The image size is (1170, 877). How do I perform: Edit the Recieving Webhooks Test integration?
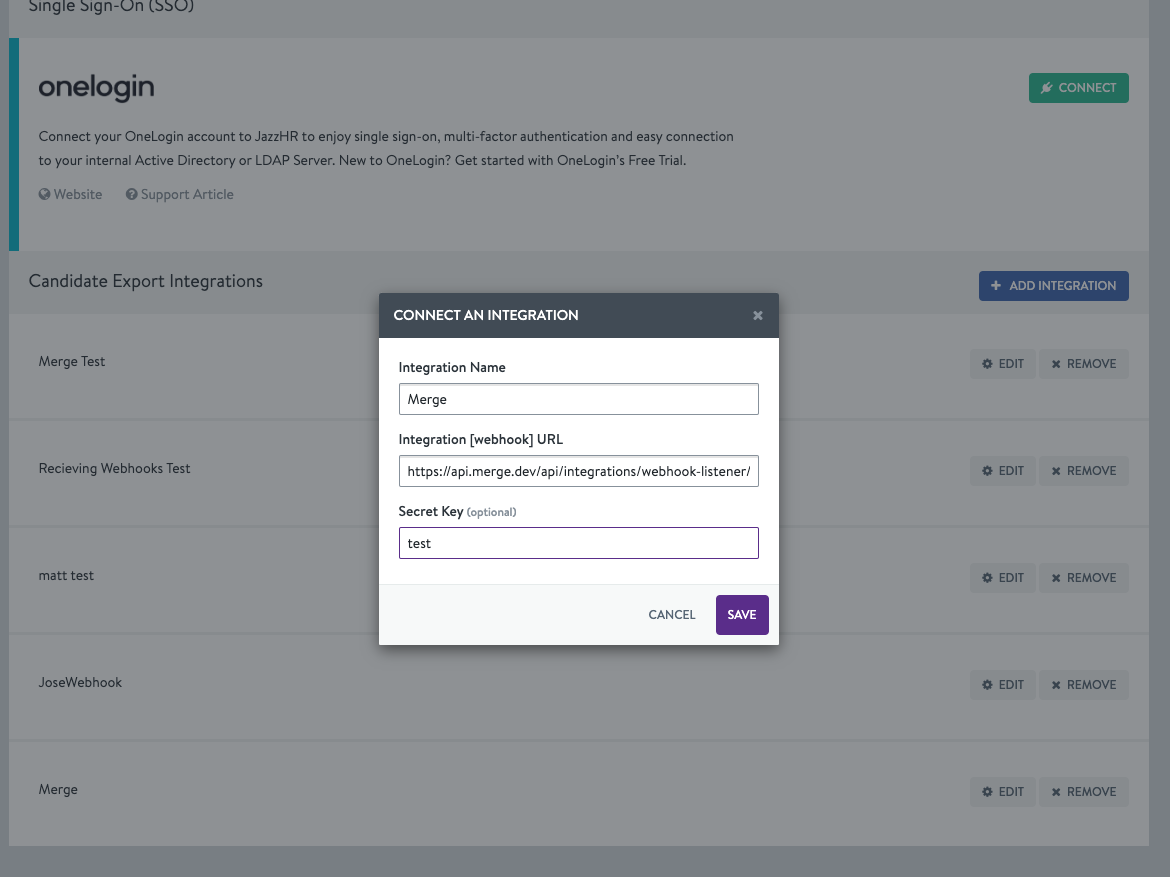[1003, 471]
